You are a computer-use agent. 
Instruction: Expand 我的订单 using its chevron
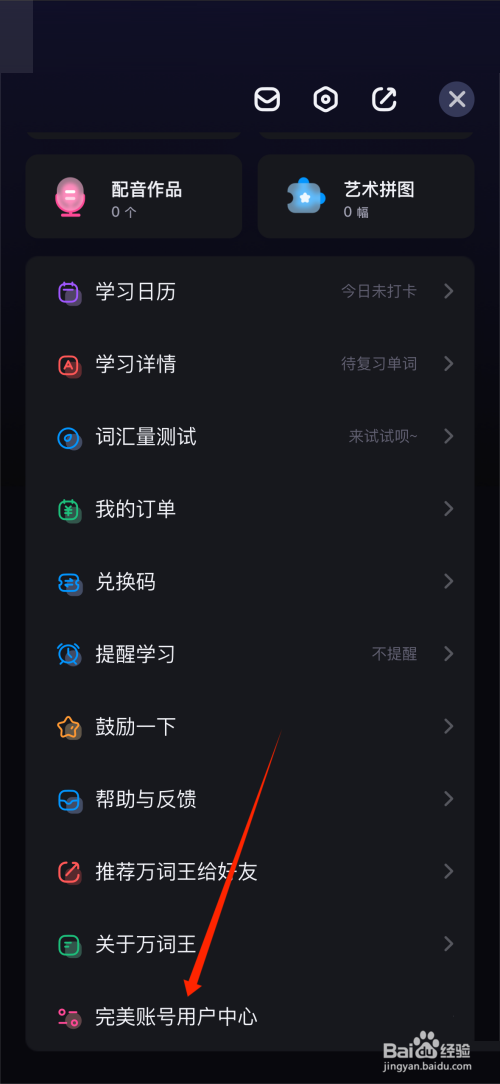pyautogui.click(x=448, y=509)
